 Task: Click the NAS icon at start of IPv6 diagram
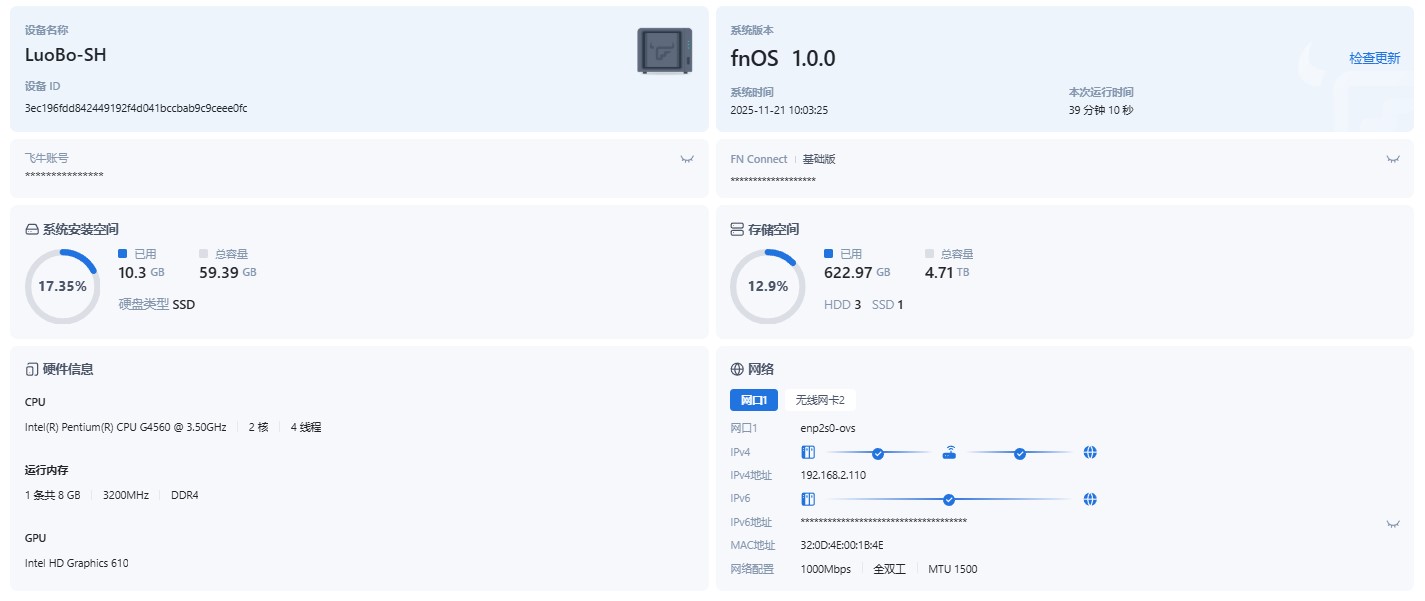[808, 498]
